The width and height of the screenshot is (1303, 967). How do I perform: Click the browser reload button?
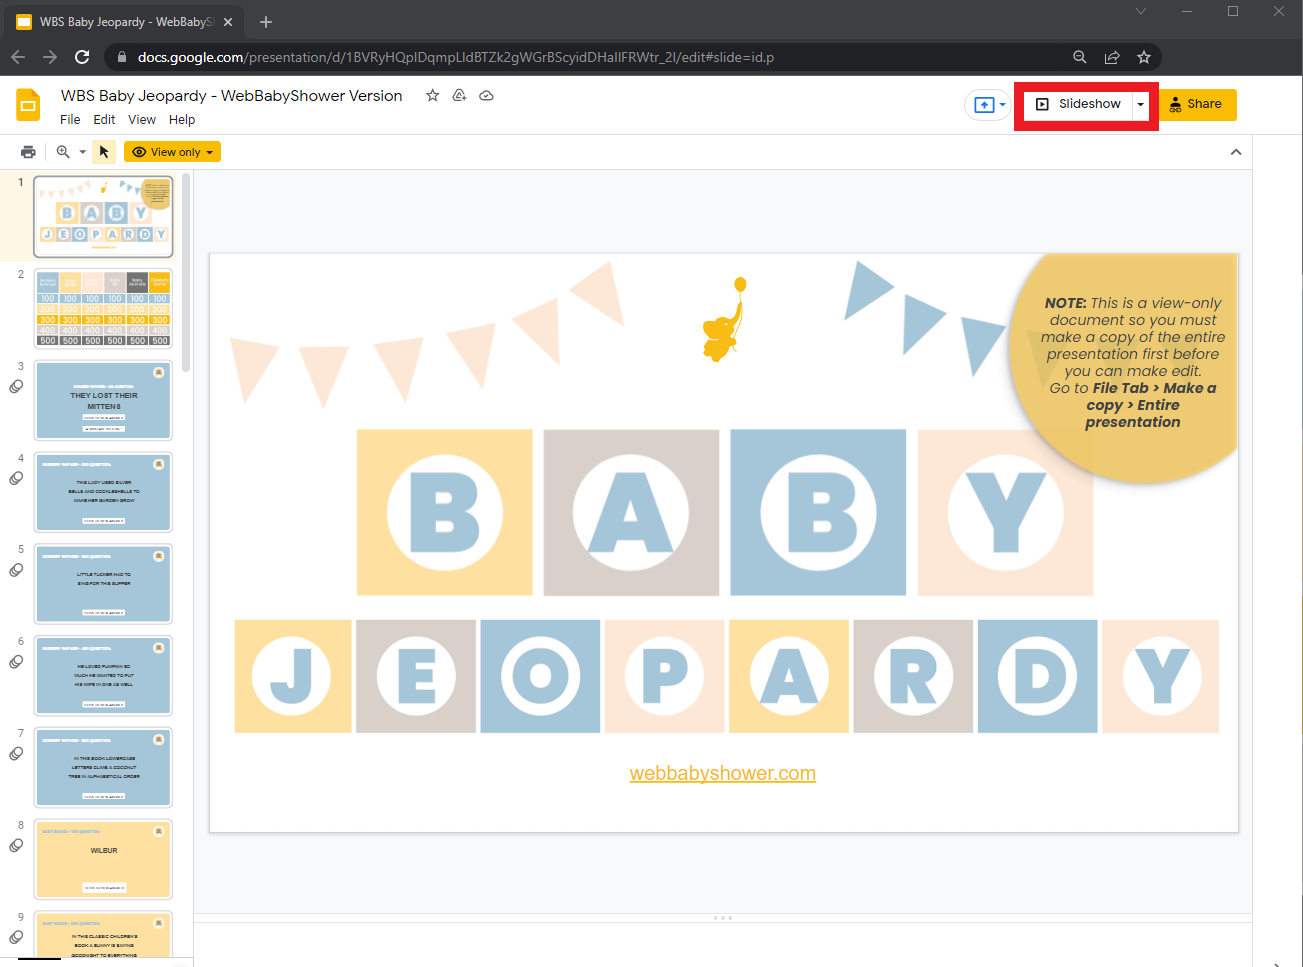click(x=82, y=57)
